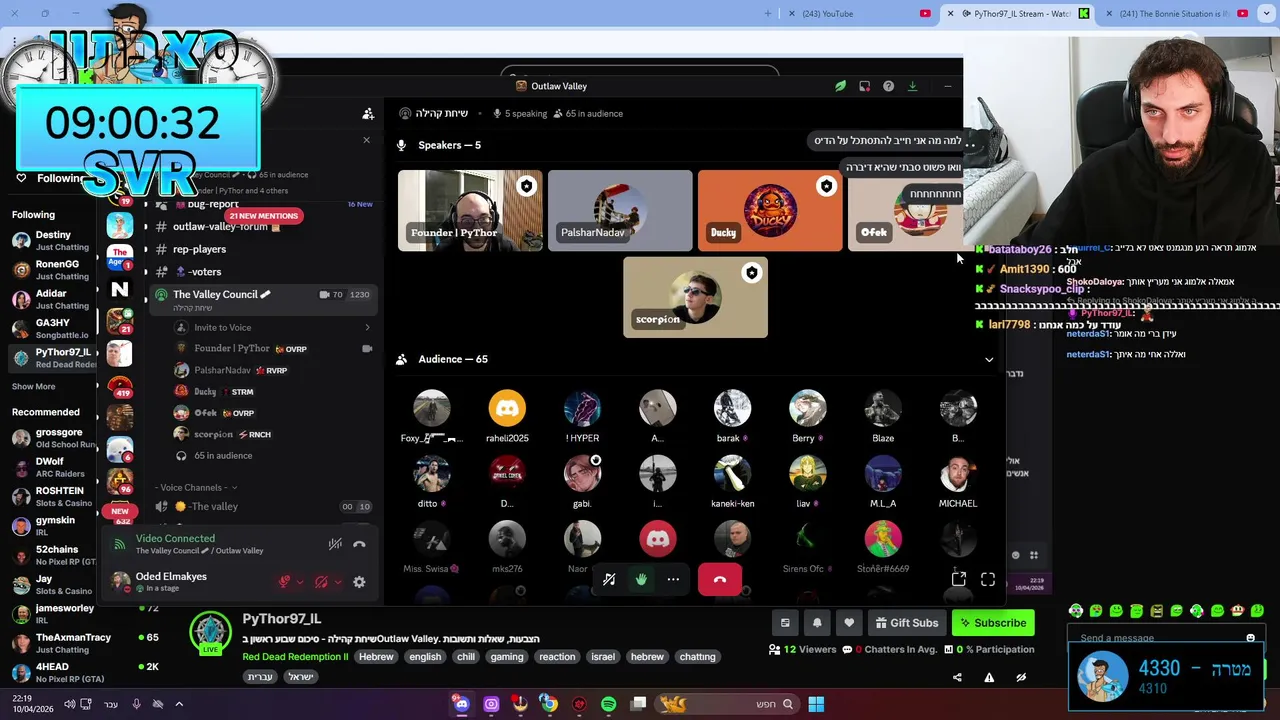Click the green leaf icon in Discord title bar
1280x720 pixels.
(x=840, y=86)
